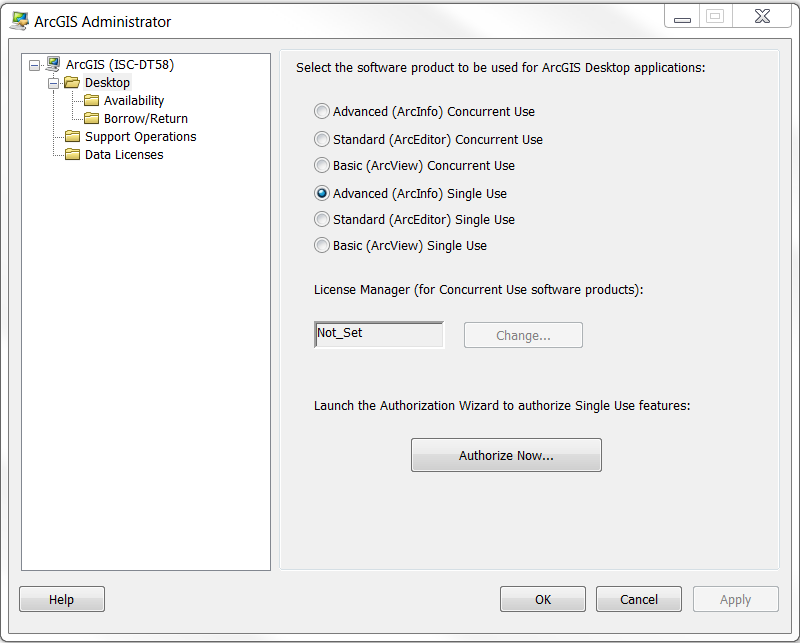Click the Change... button

click(523, 335)
